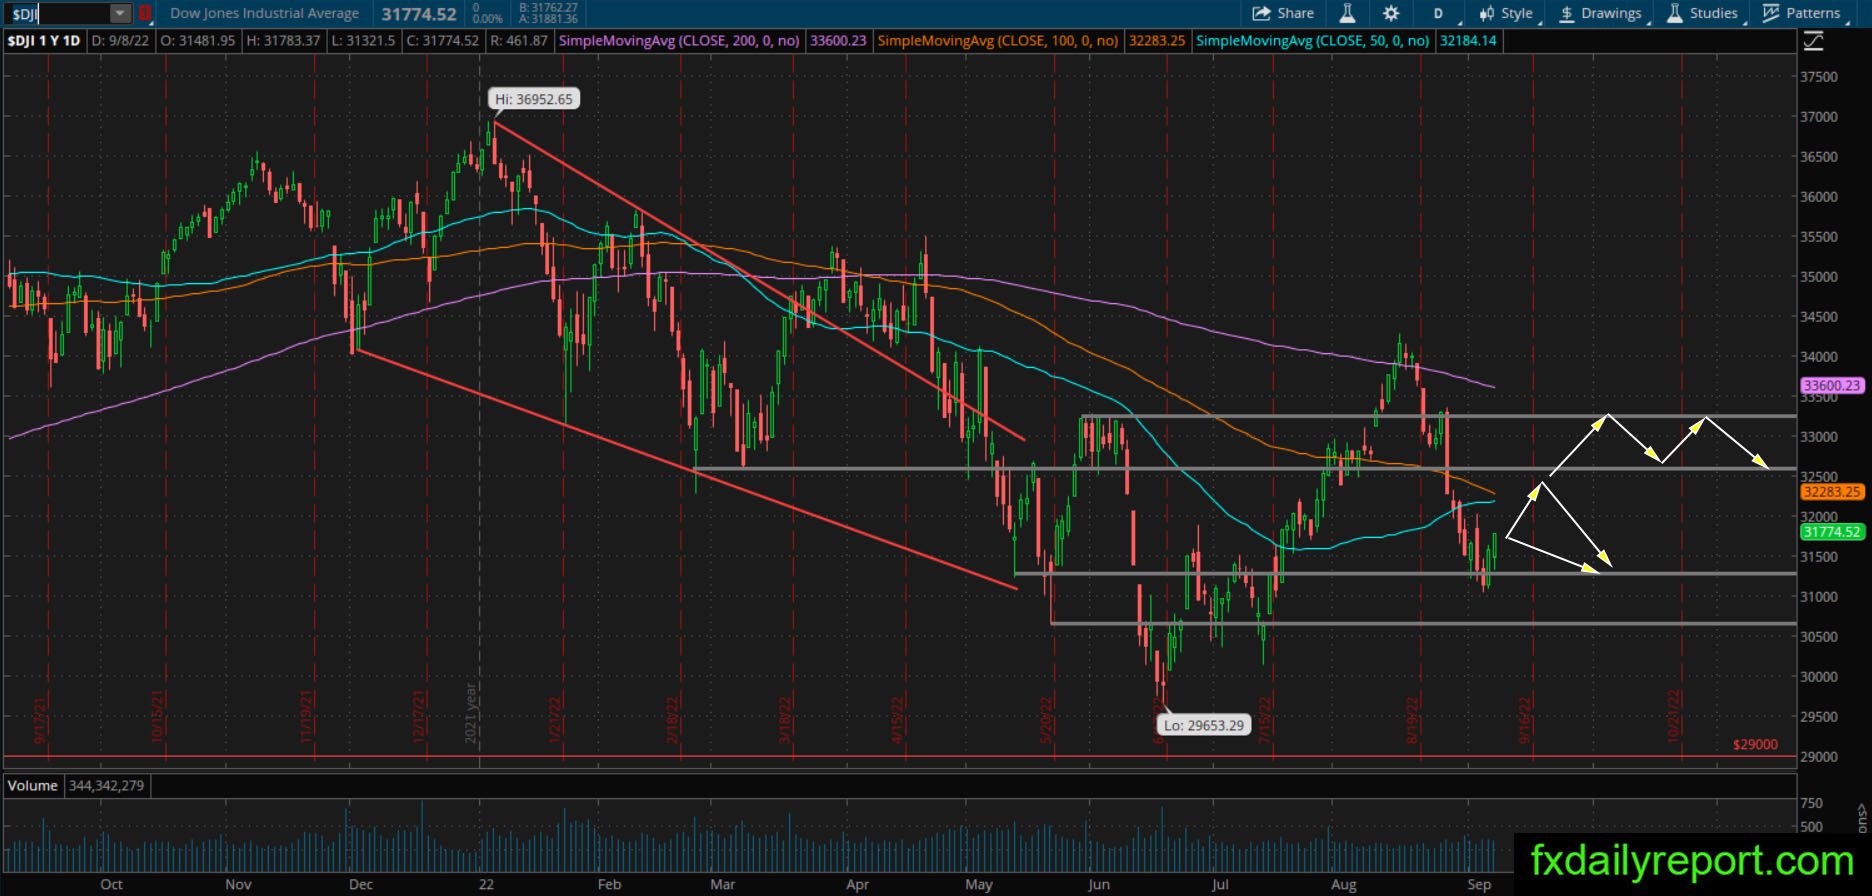Open the symbol selector dropdown arrow
The width and height of the screenshot is (1872, 896).
point(120,14)
